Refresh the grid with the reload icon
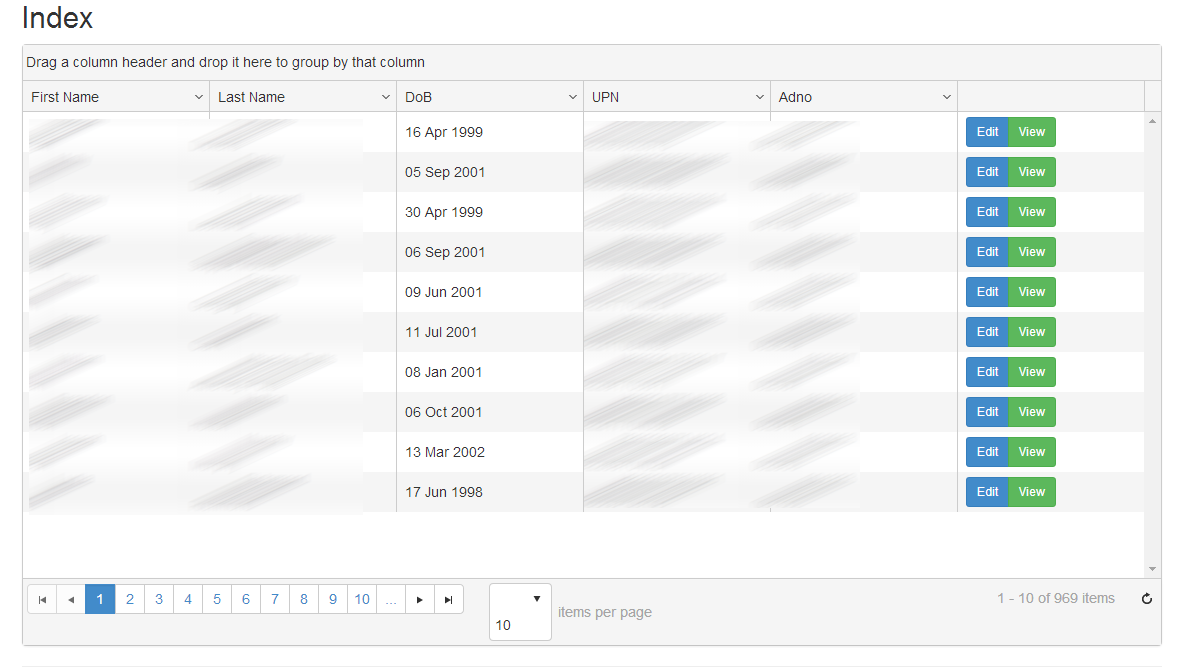Viewport: 1177px width, 667px height. click(1147, 599)
